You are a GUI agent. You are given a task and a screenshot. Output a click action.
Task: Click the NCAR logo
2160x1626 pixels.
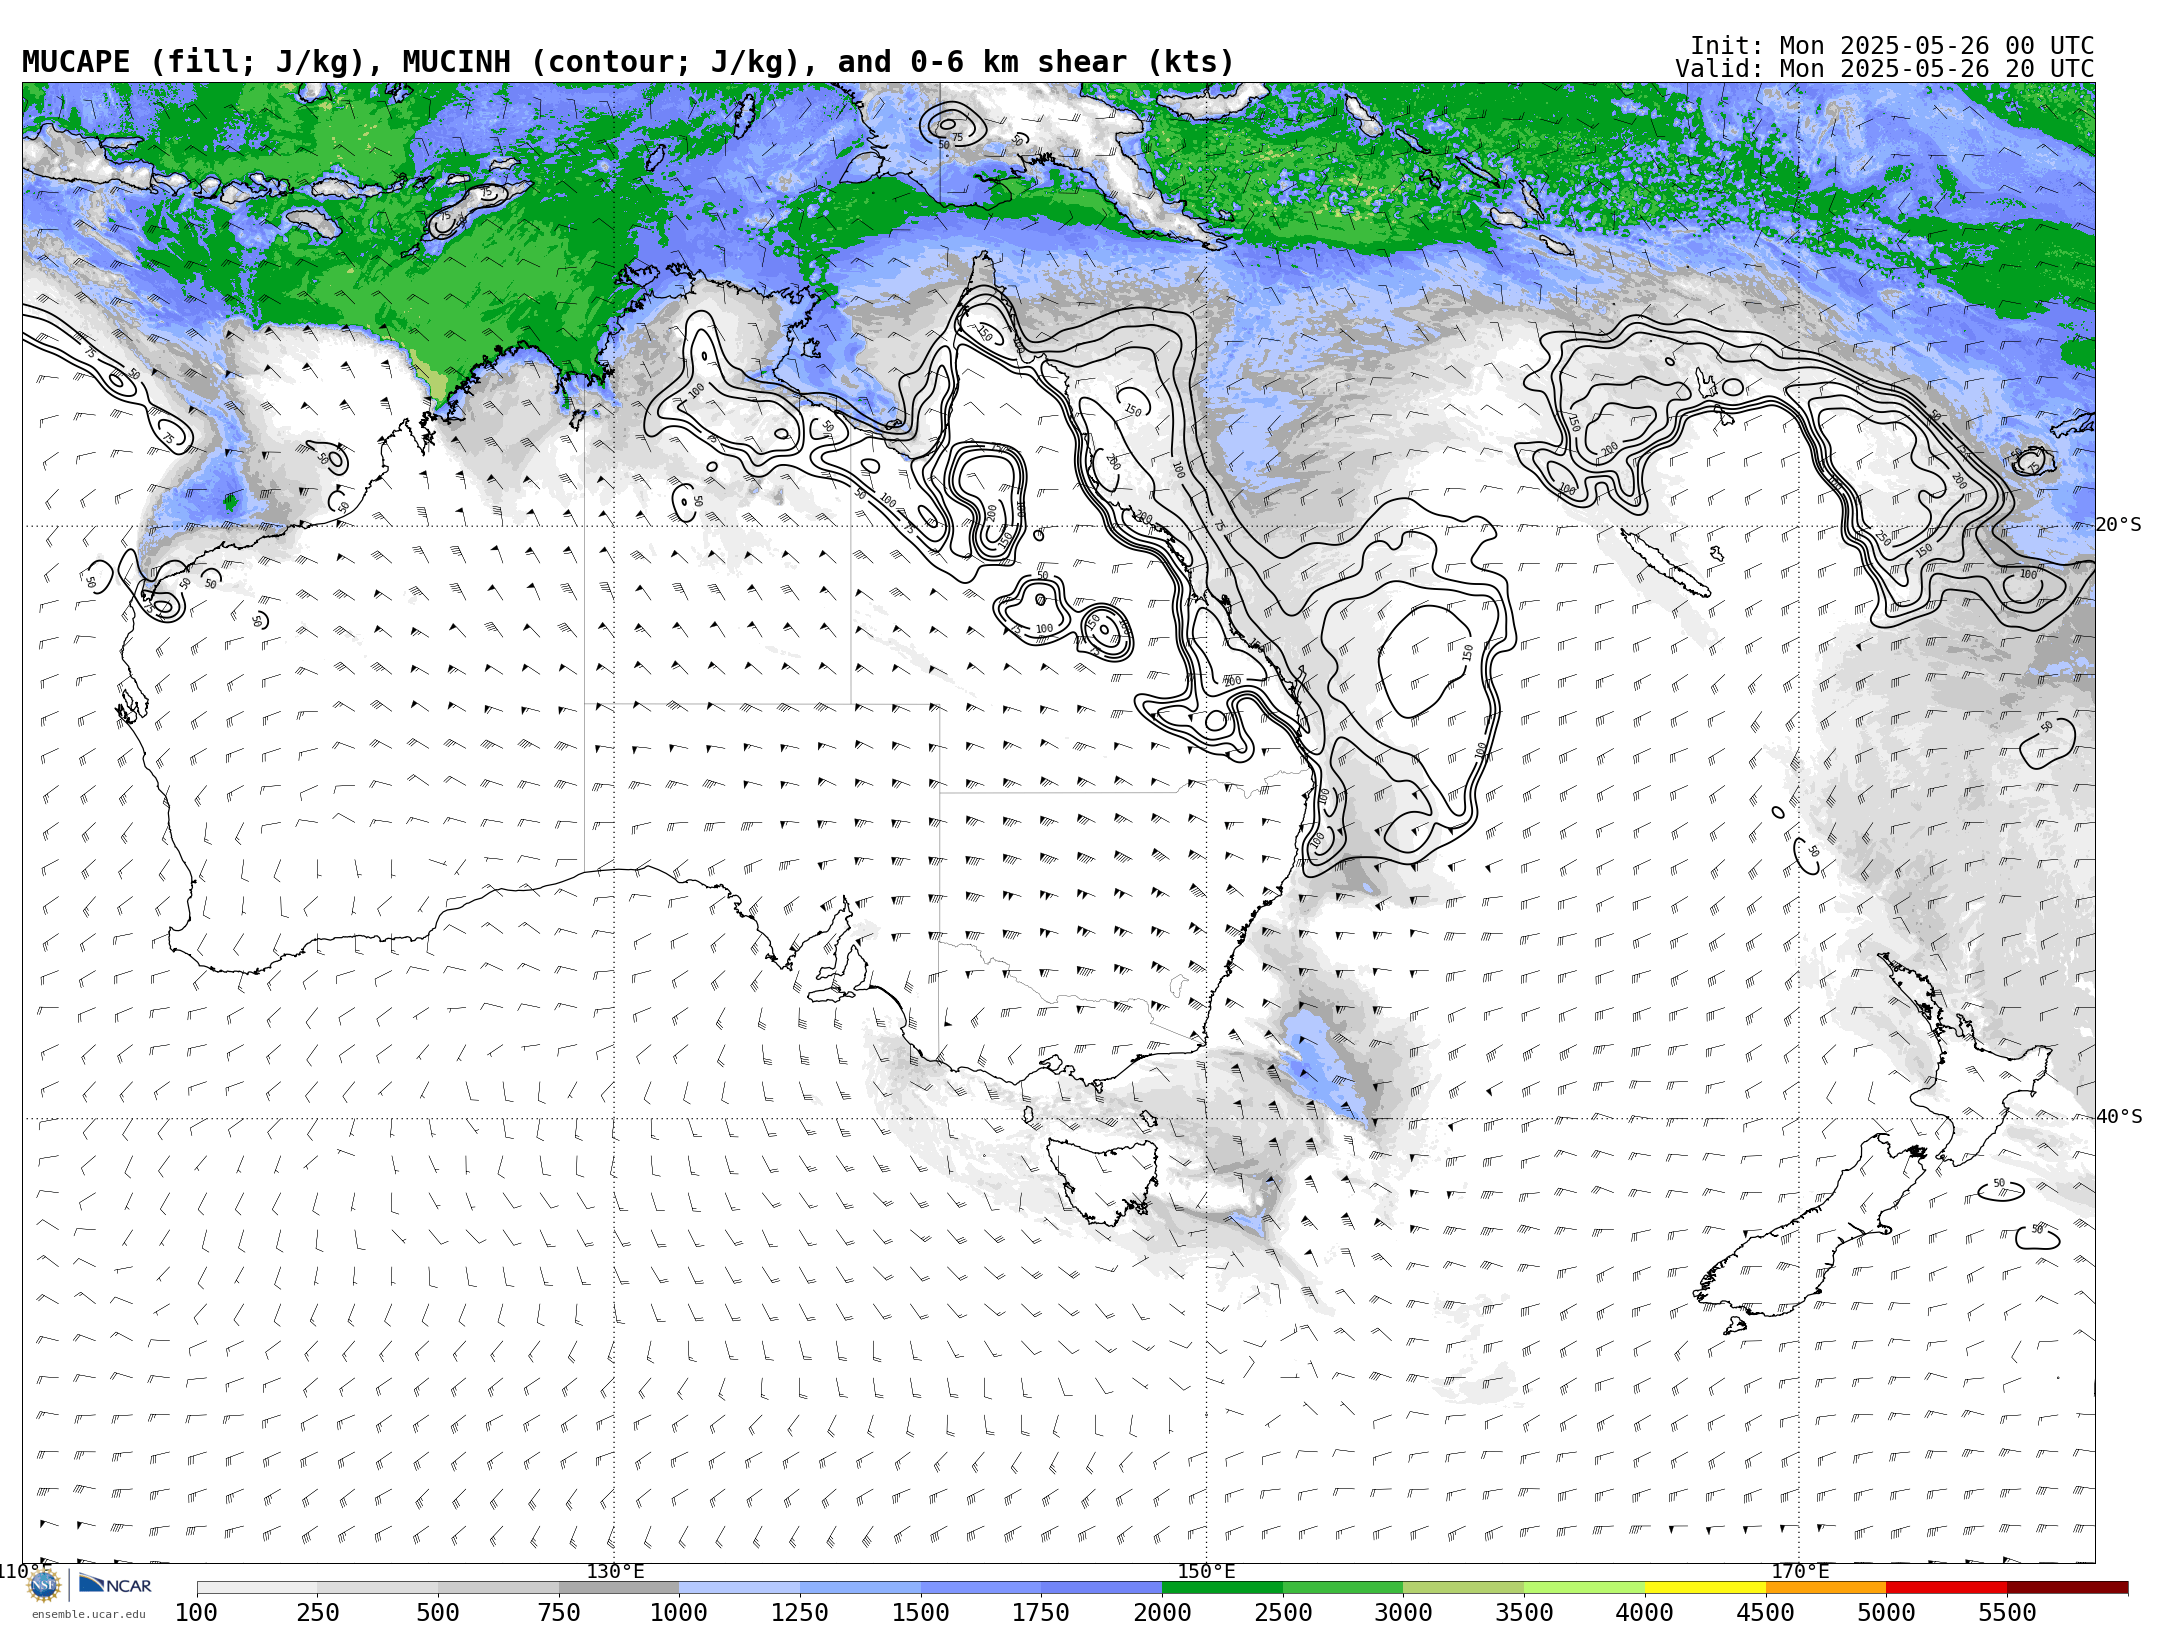click(115, 1585)
